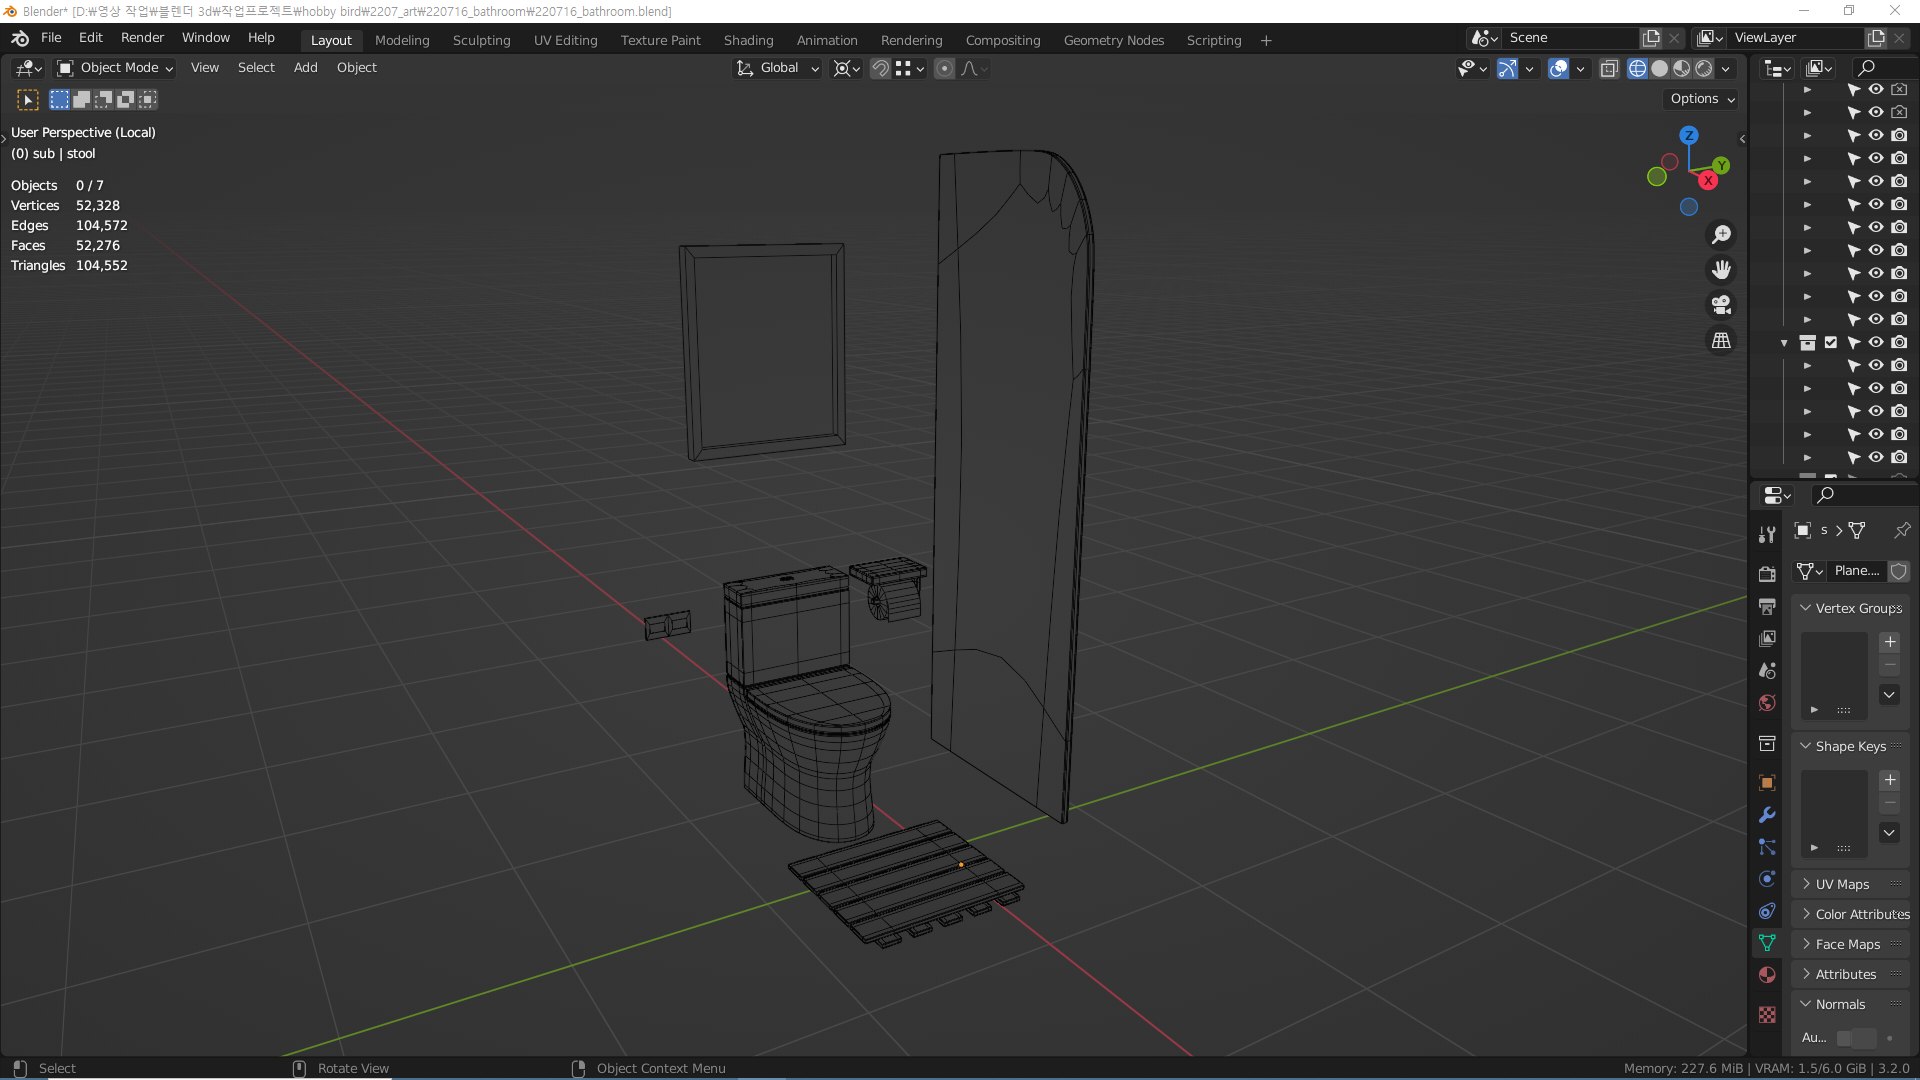Open the Global transform orientation dropdown
Image resolution: width=1920 pixels, height=1080 pixels.
coord(777,68)
